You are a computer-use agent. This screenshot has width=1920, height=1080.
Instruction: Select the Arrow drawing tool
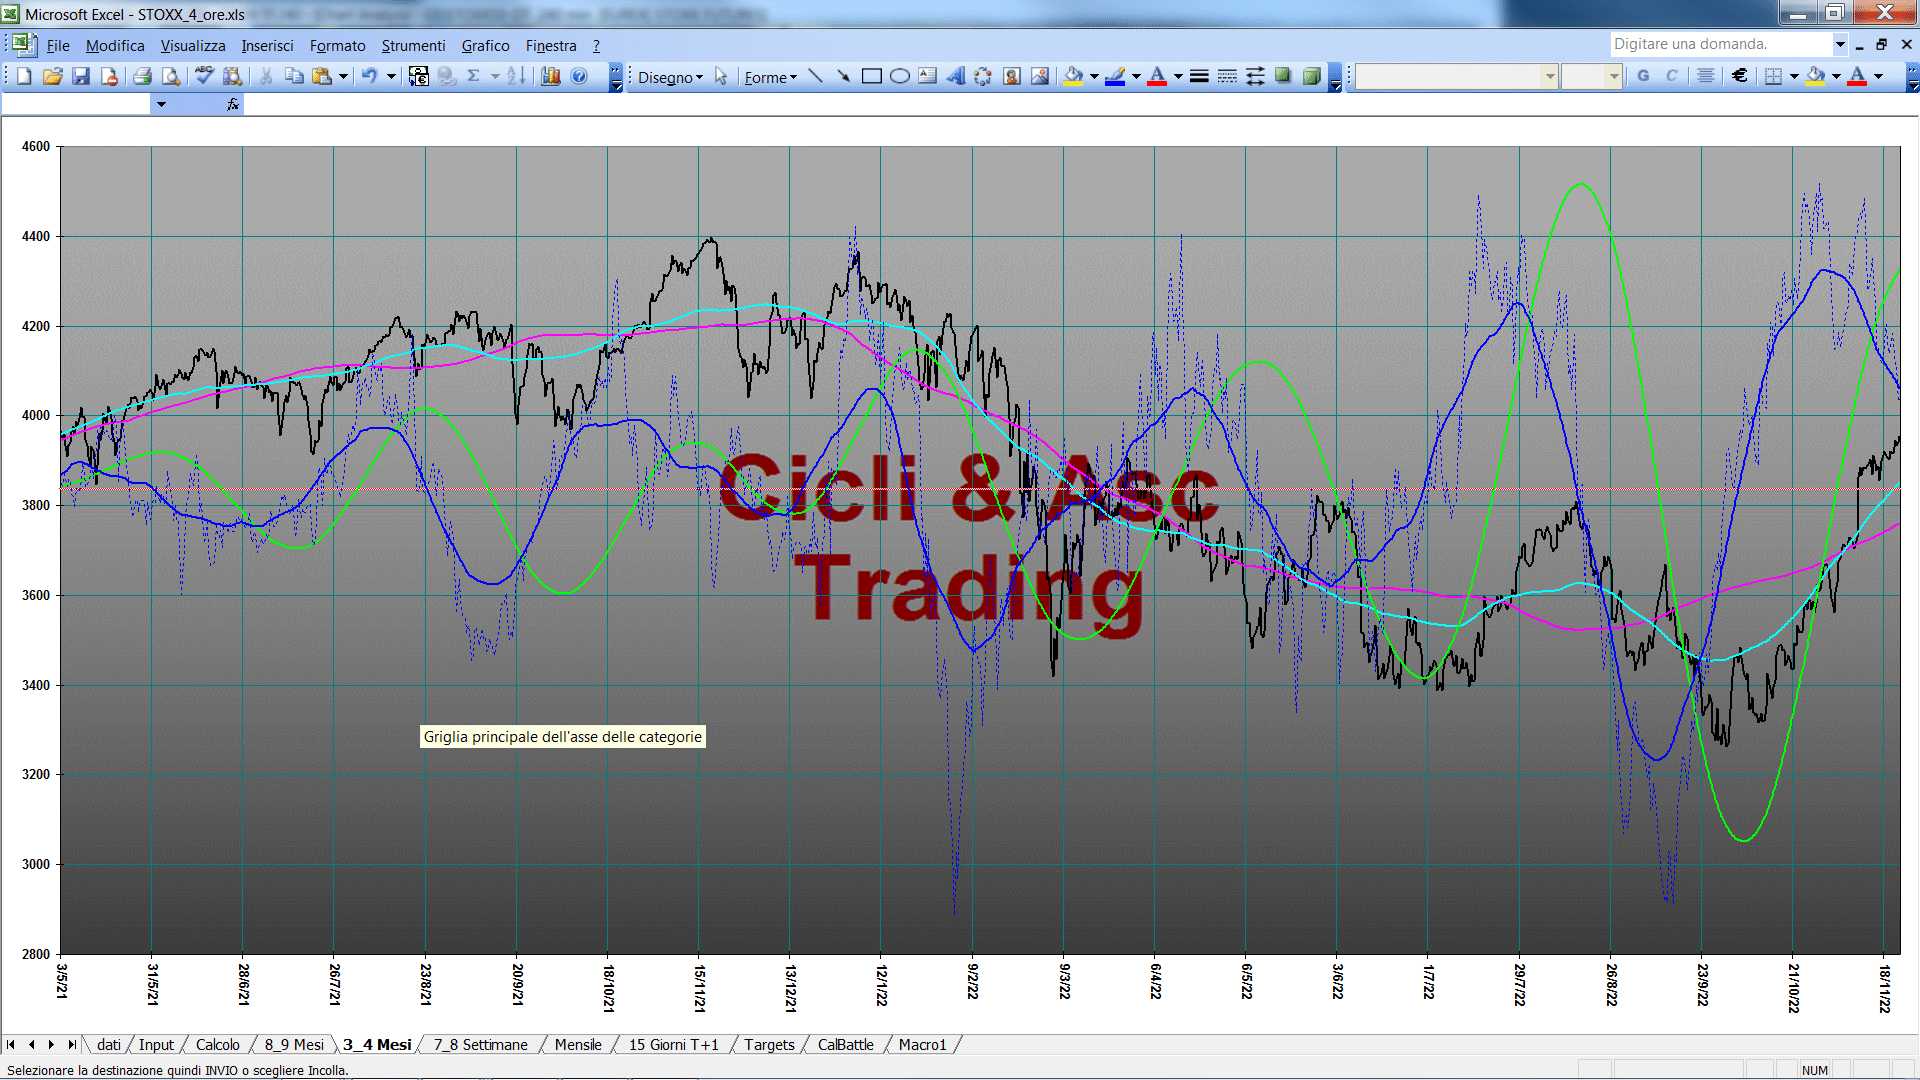pos(844,76)
